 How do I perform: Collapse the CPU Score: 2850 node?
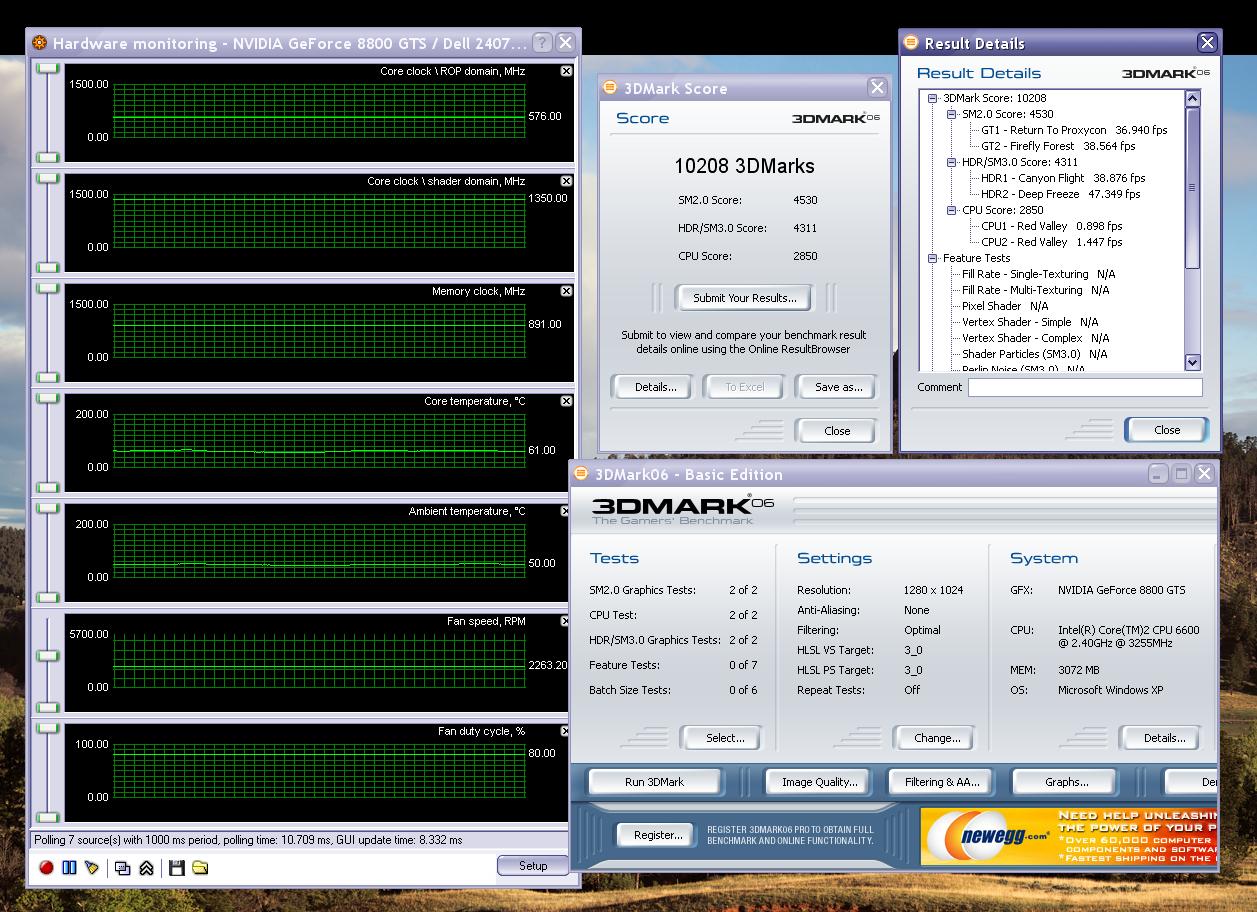point(952,210)
